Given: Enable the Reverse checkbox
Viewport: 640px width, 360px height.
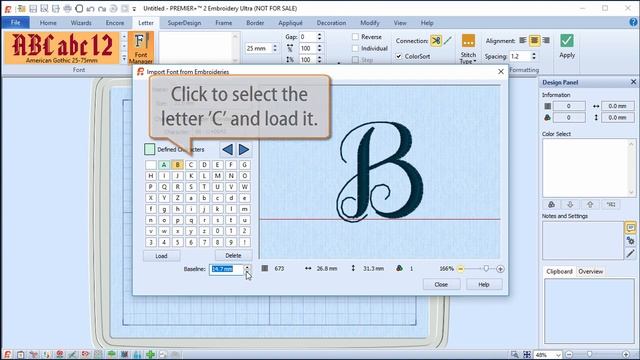Looking at the screenshot, I should coord(356,37).
